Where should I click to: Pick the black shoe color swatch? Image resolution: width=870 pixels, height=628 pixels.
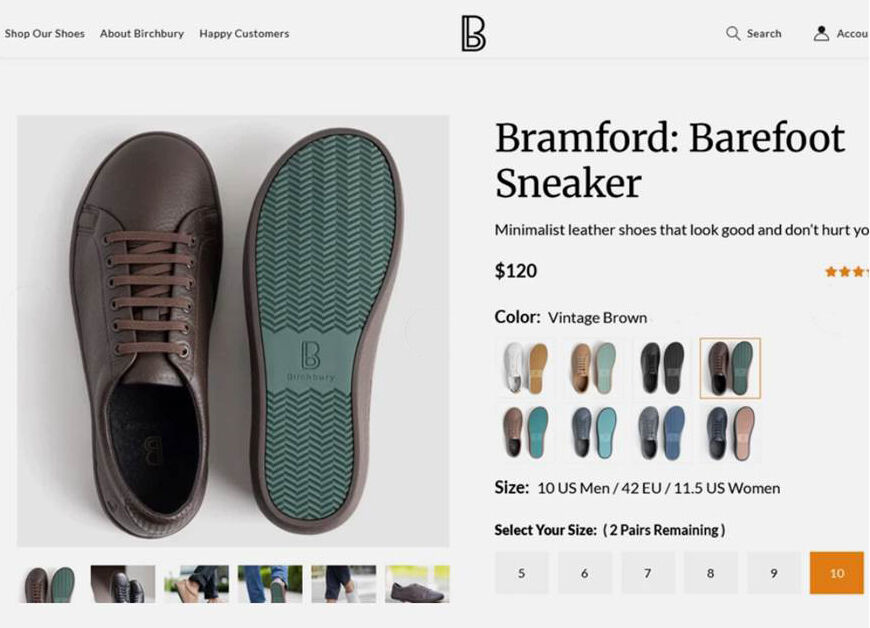pos(662,368)
